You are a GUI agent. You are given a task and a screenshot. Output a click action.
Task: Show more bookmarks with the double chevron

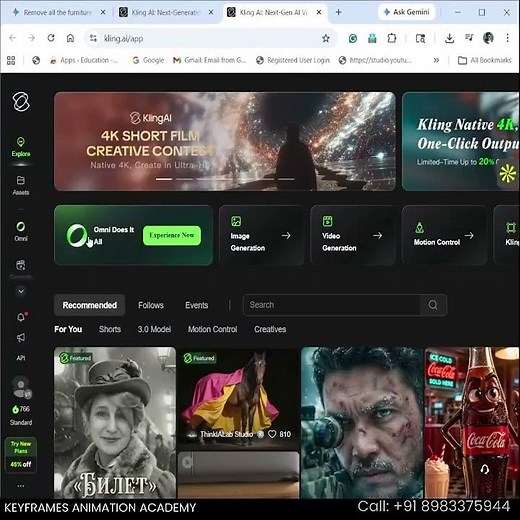pos(436,60)
